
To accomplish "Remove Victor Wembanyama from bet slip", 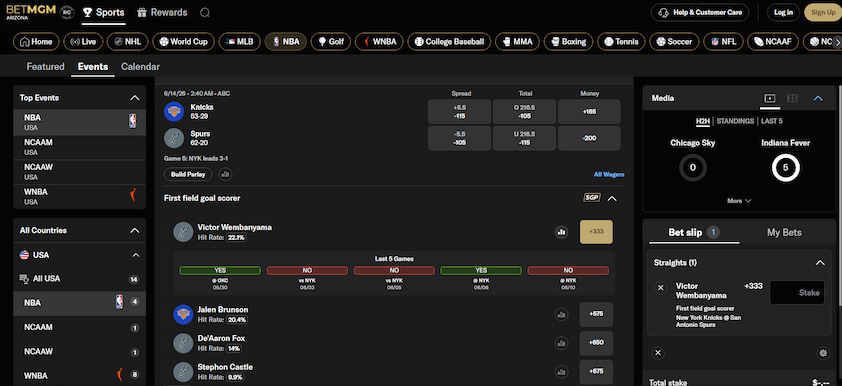I will point(661,288).
